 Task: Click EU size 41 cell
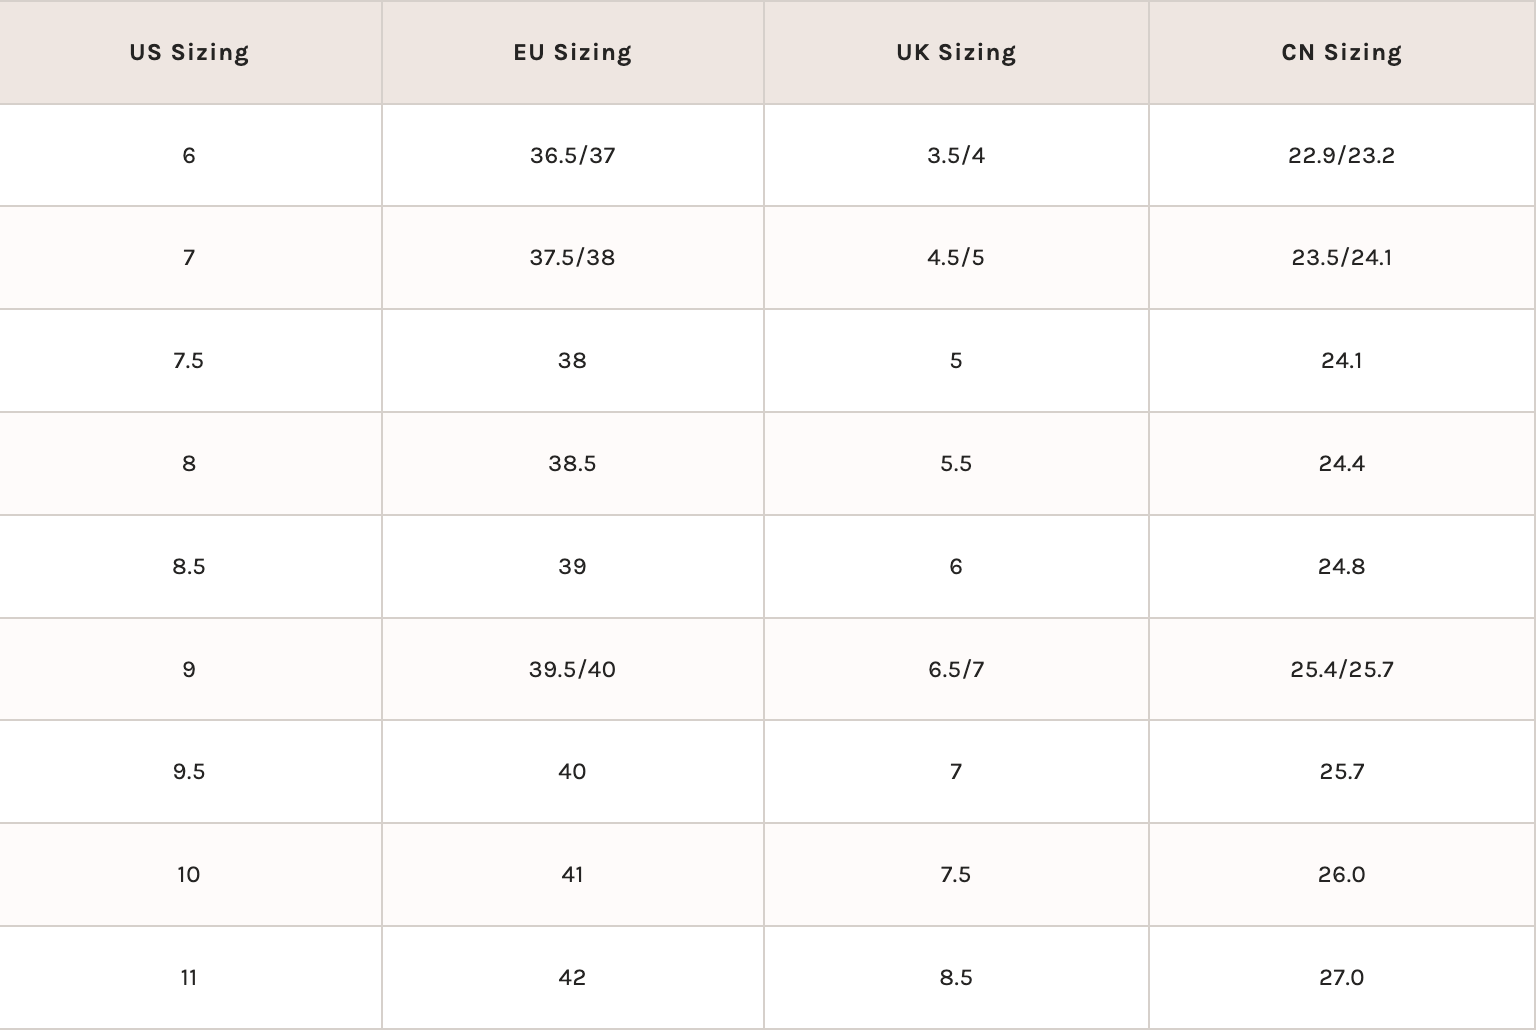572,875
